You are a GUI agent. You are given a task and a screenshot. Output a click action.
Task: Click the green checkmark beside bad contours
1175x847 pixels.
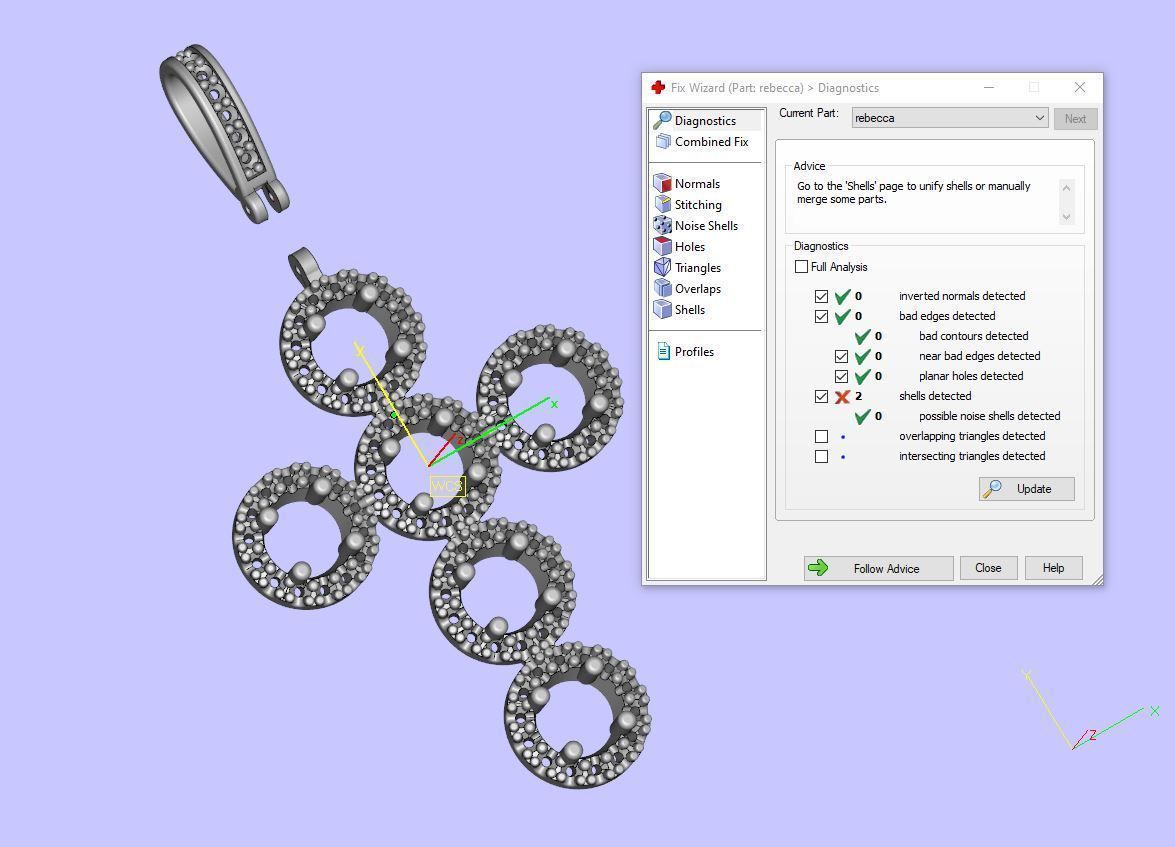coord(863,336)
